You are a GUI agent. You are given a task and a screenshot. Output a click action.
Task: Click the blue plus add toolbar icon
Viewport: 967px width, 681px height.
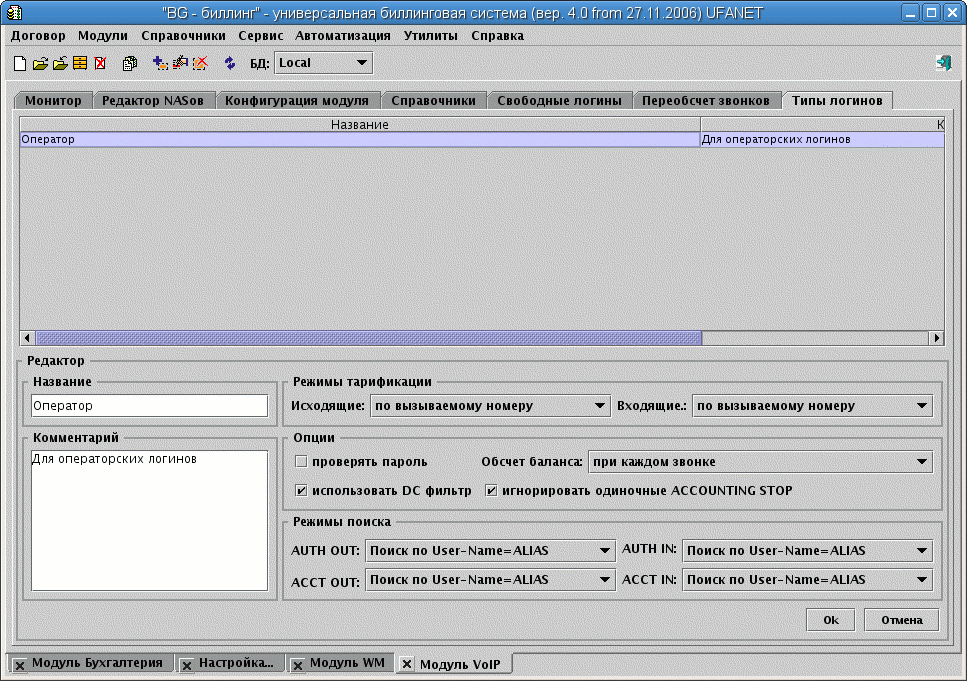(x=159, y=63)
